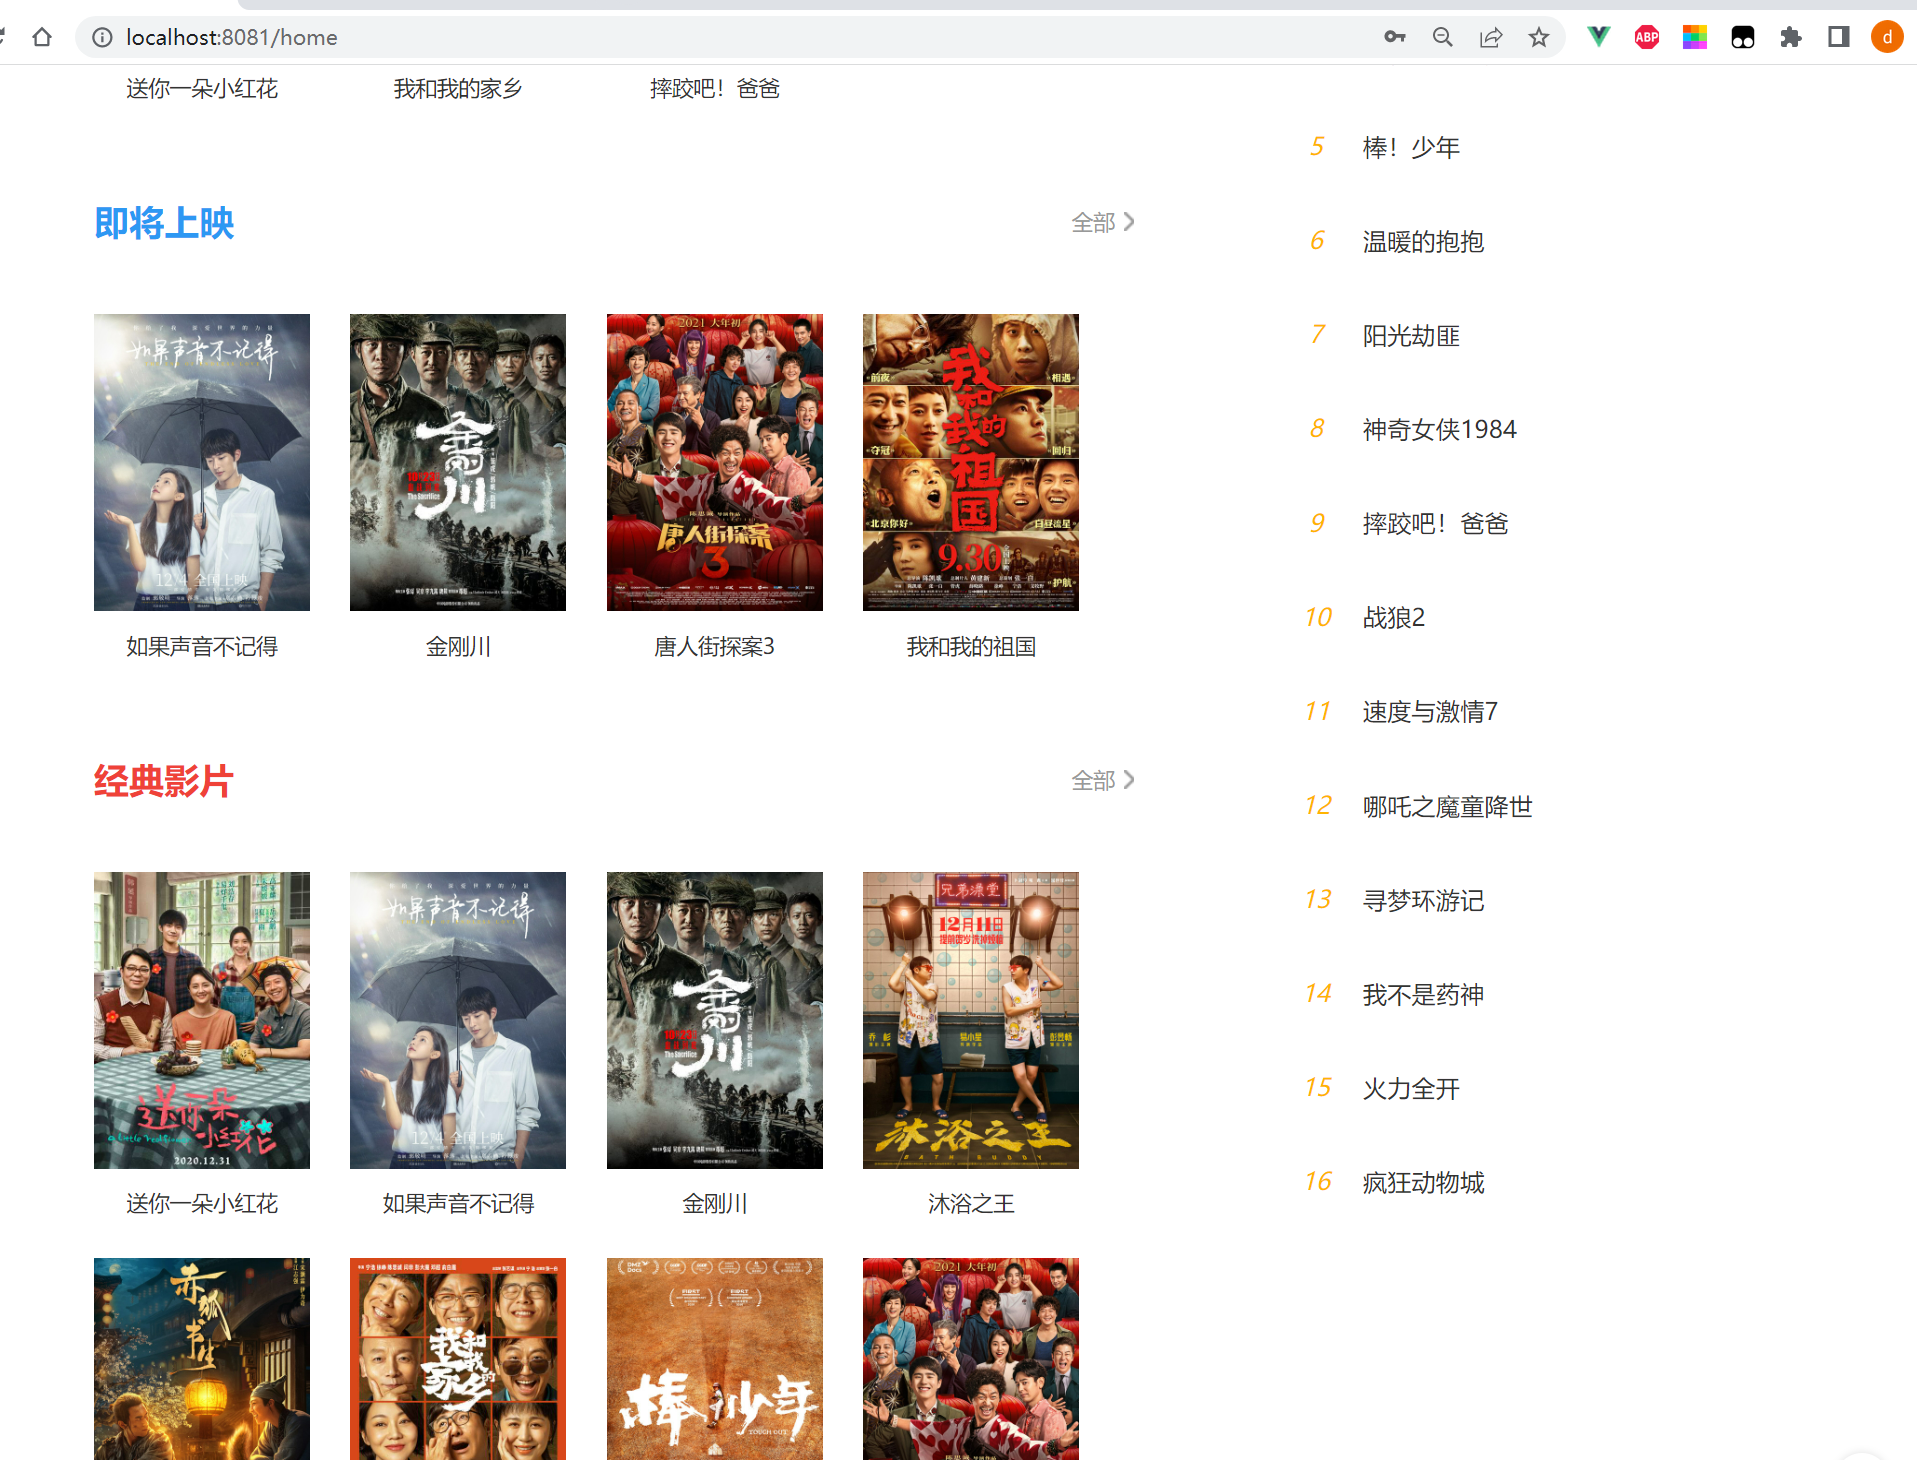Click 沐浴之王 title below poster
Image resolution: width=1917 pixels, height=1460 pixels.
pos(971,1204)
